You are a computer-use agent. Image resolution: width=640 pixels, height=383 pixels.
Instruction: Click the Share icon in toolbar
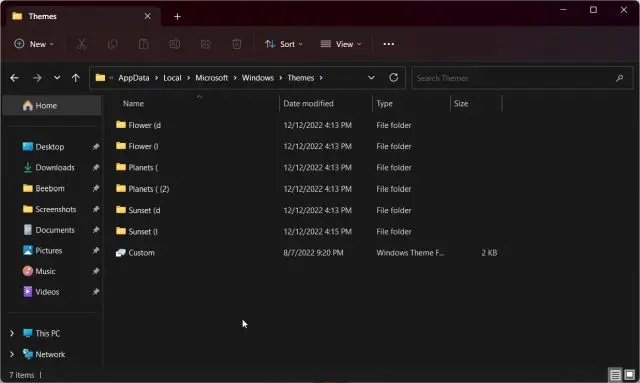(x=206, y=44)
